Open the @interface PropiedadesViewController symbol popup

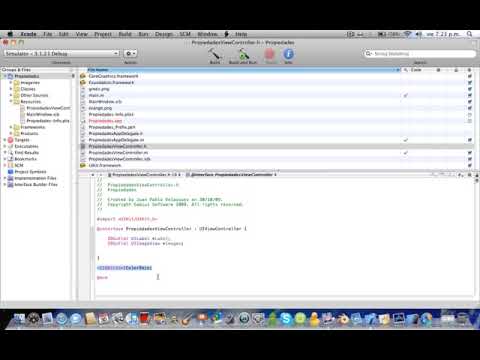(x=231, y=175)
